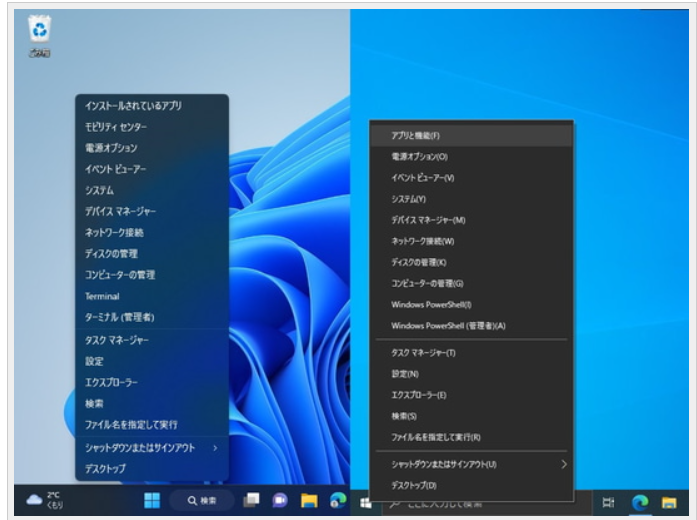
Task: Select コンピューターの管理(G)
Action: pos(472,284)
